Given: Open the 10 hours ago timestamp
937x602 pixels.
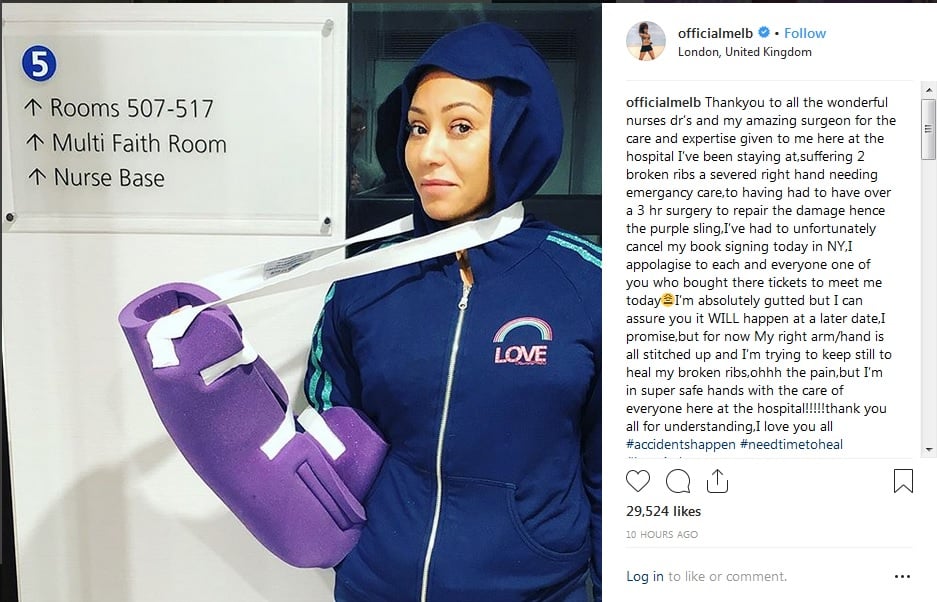Looking at the screenshot, I should click(662, 534).
